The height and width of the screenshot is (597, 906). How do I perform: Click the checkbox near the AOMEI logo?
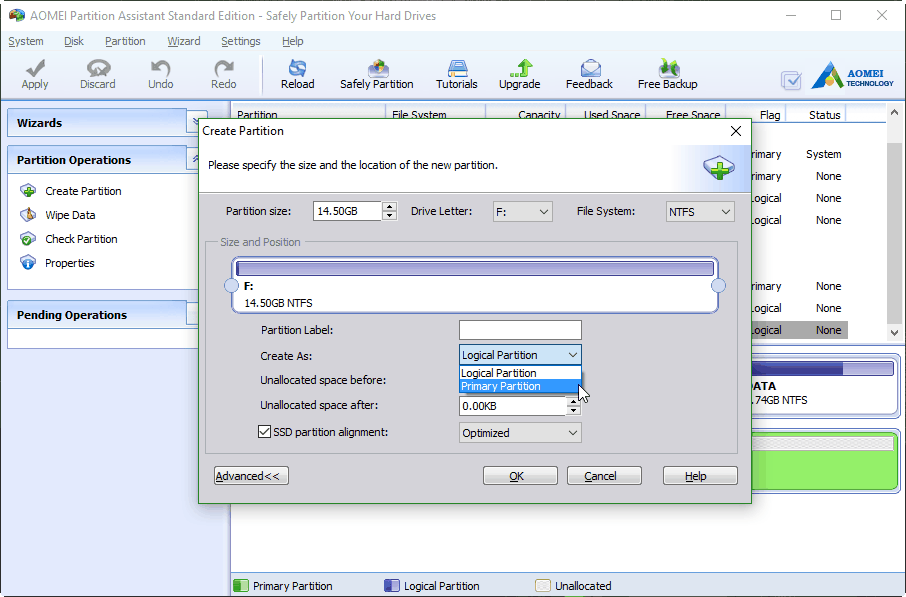(793, 81)
